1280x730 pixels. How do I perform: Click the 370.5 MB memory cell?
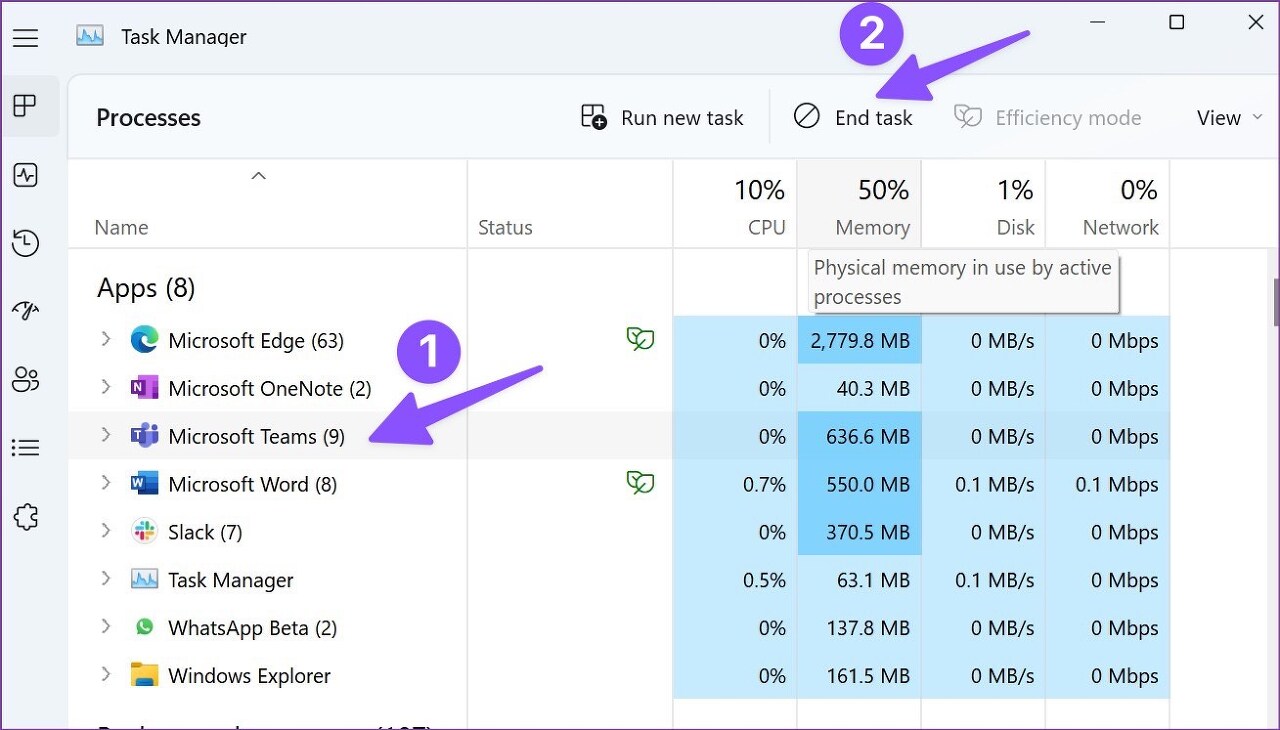[x=859, y=532]
